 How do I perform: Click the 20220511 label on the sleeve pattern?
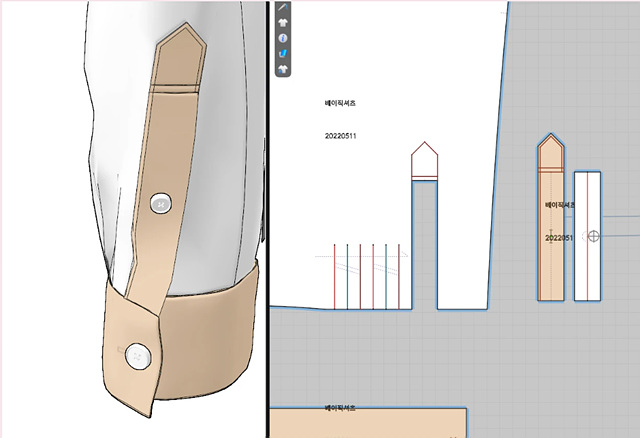coord(341,135)
